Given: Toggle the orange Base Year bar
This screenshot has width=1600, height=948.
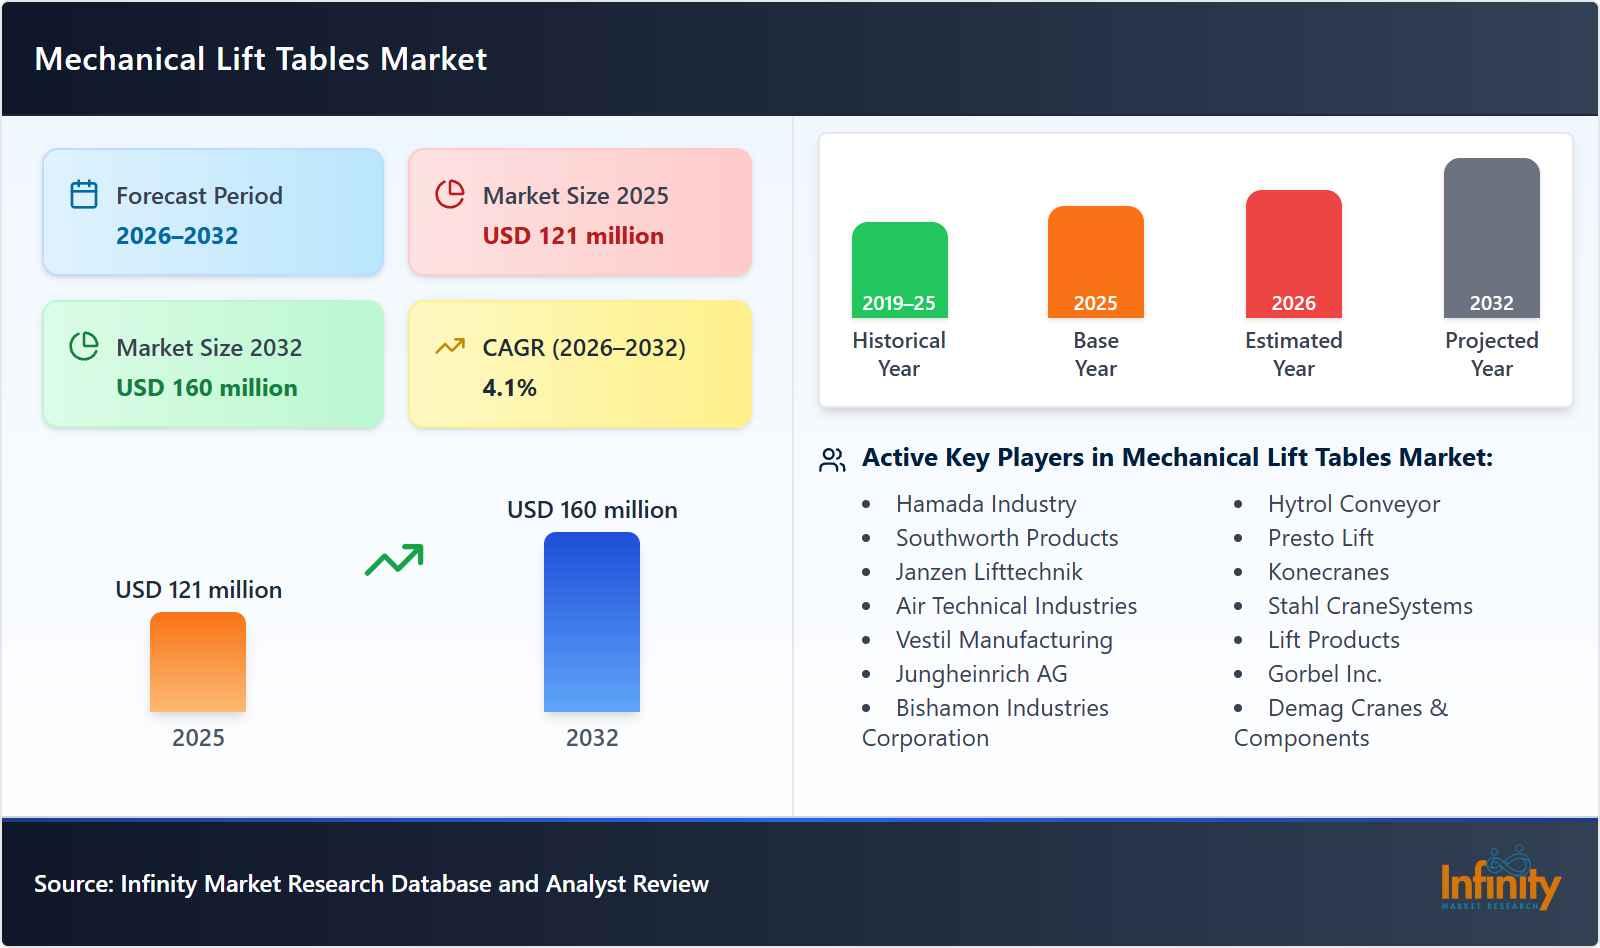Looking at the screenshot, I should [x=1095, y=260].
